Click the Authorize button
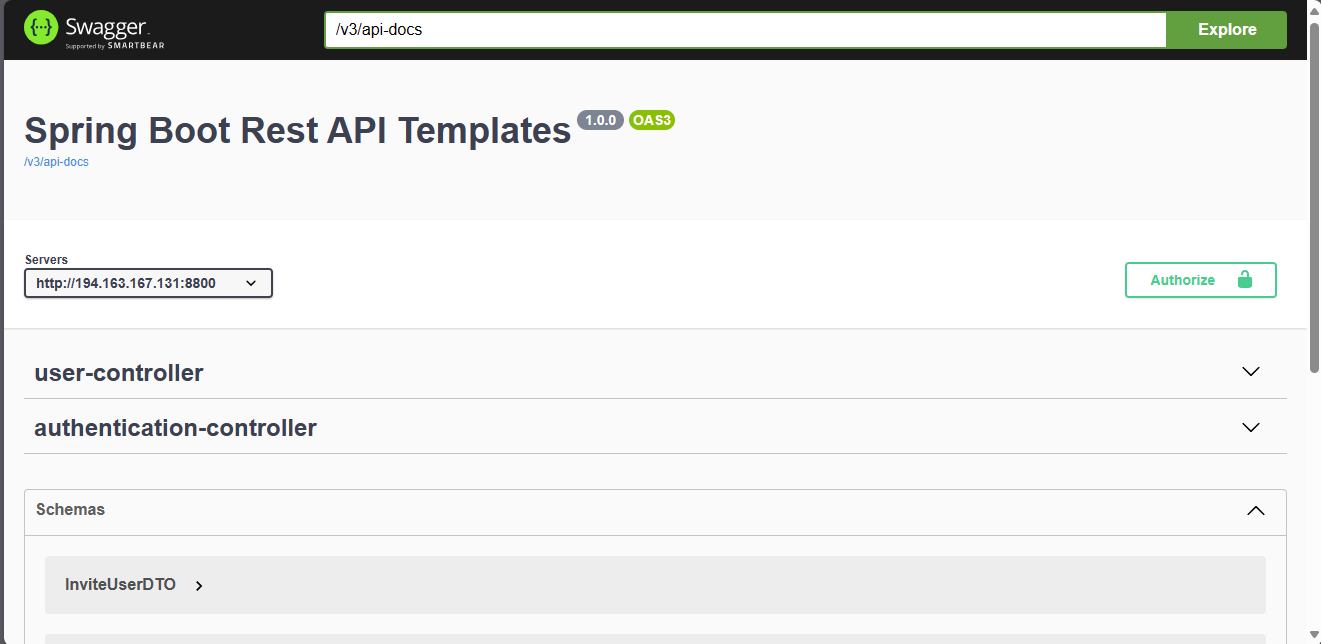The width and height of the screenshot is (1321, 644). (1201, 280)
